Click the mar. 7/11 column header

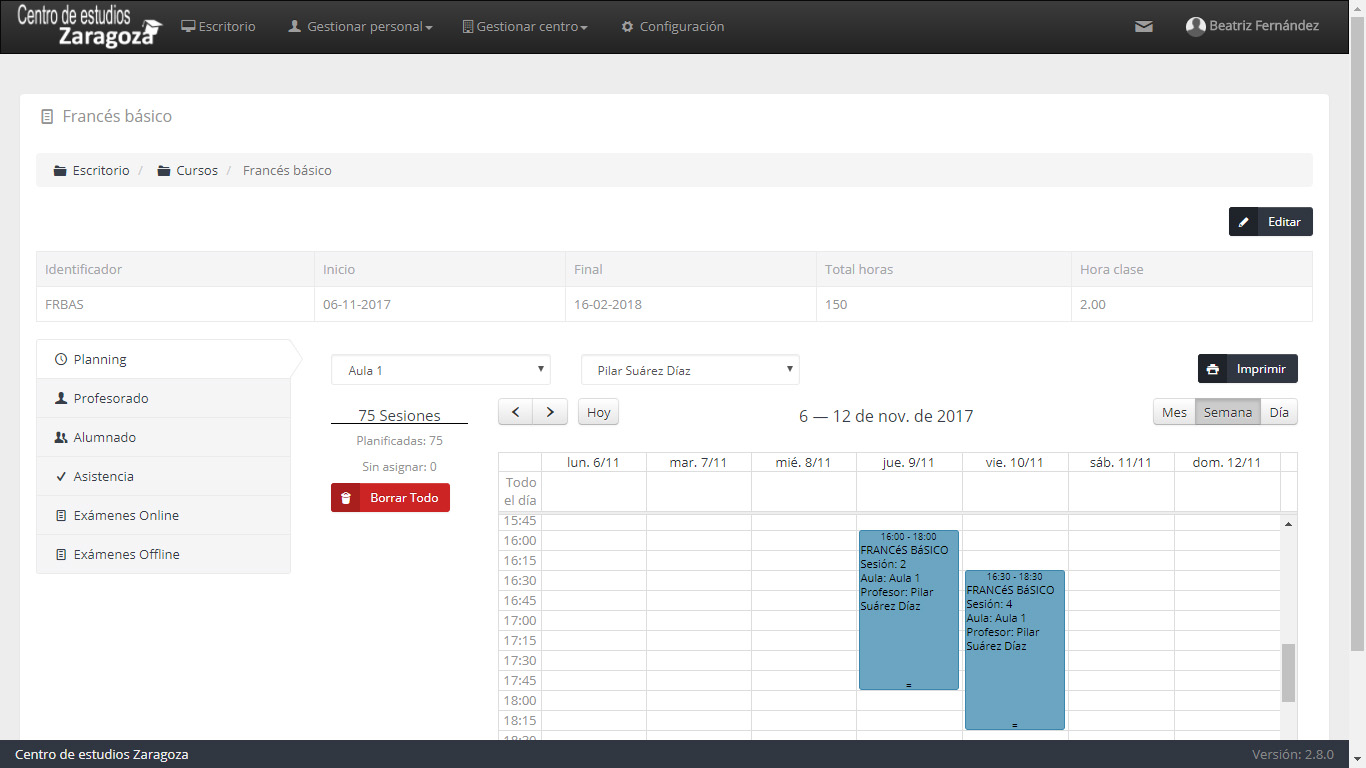click(x=699, y=462)
